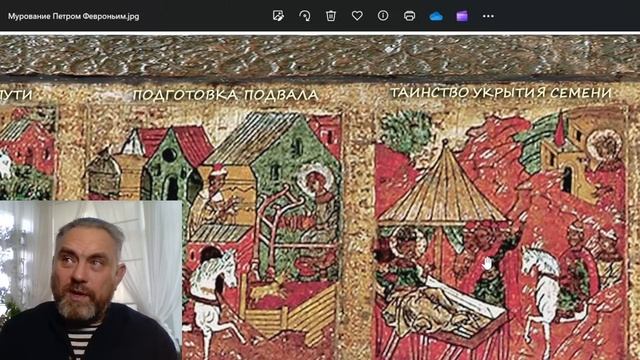Click file name 'Мурование Петром Февроньим.jpg'
Image resolution: width=640 pixels, height=360 pixels.
(73, 16)
